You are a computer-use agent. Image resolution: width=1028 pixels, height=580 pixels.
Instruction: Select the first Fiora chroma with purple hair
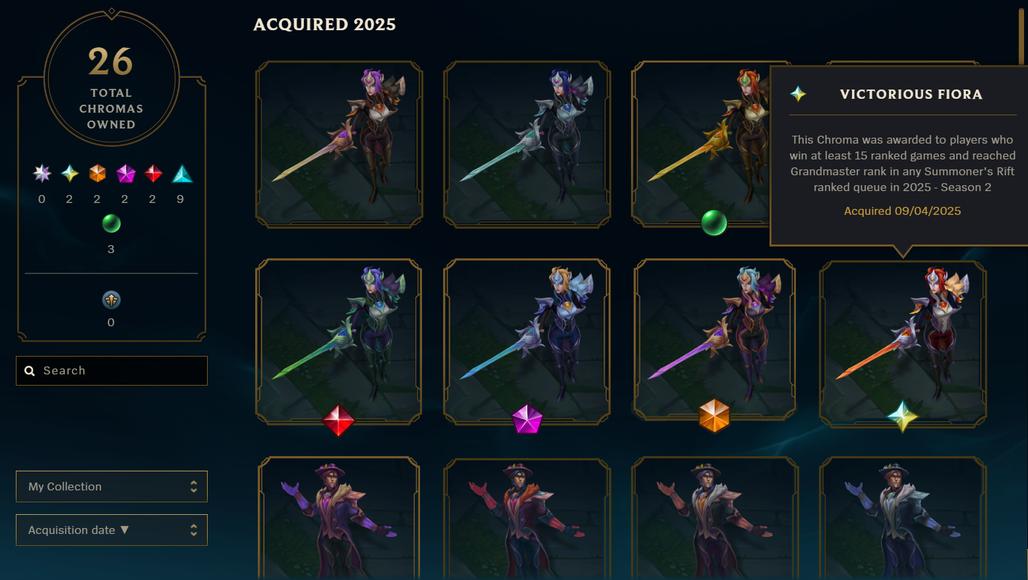(338, 144)
